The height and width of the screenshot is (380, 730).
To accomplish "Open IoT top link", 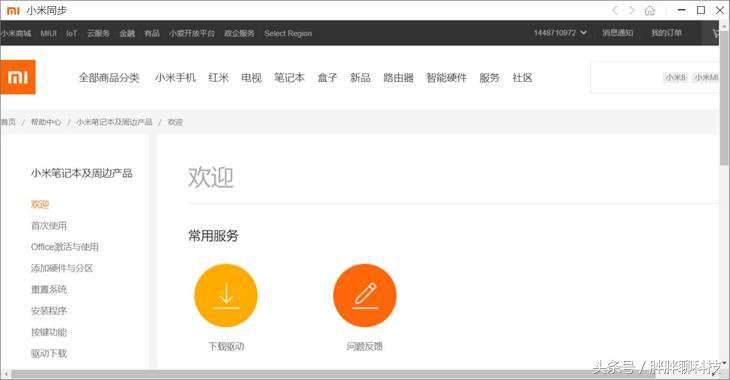I will [71, 34].
